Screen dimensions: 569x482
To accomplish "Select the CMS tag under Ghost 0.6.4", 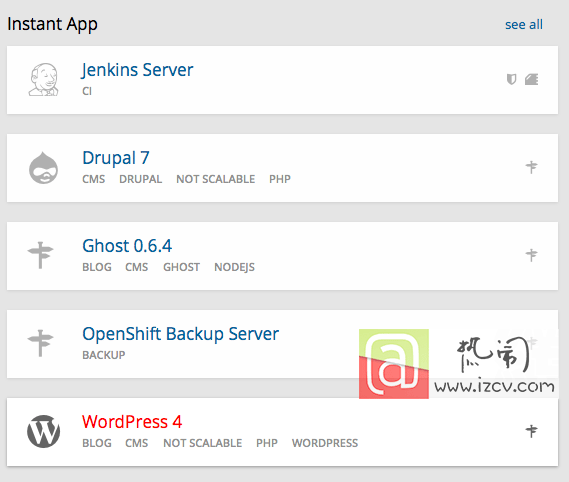I will pos(136,267).
